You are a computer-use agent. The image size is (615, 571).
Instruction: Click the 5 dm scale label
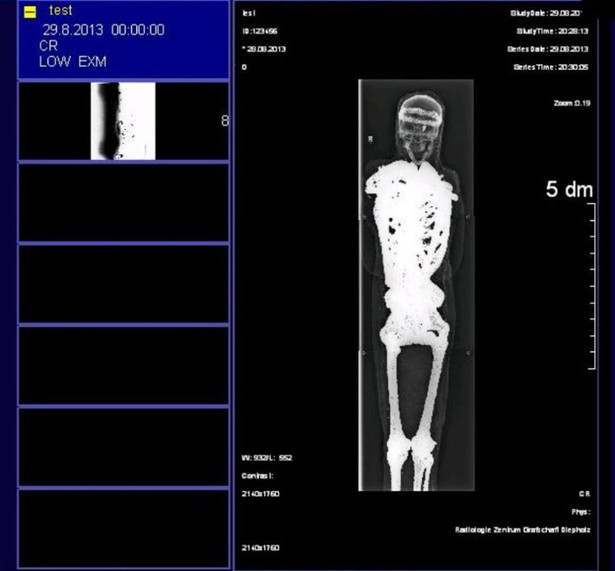point(569,190)
